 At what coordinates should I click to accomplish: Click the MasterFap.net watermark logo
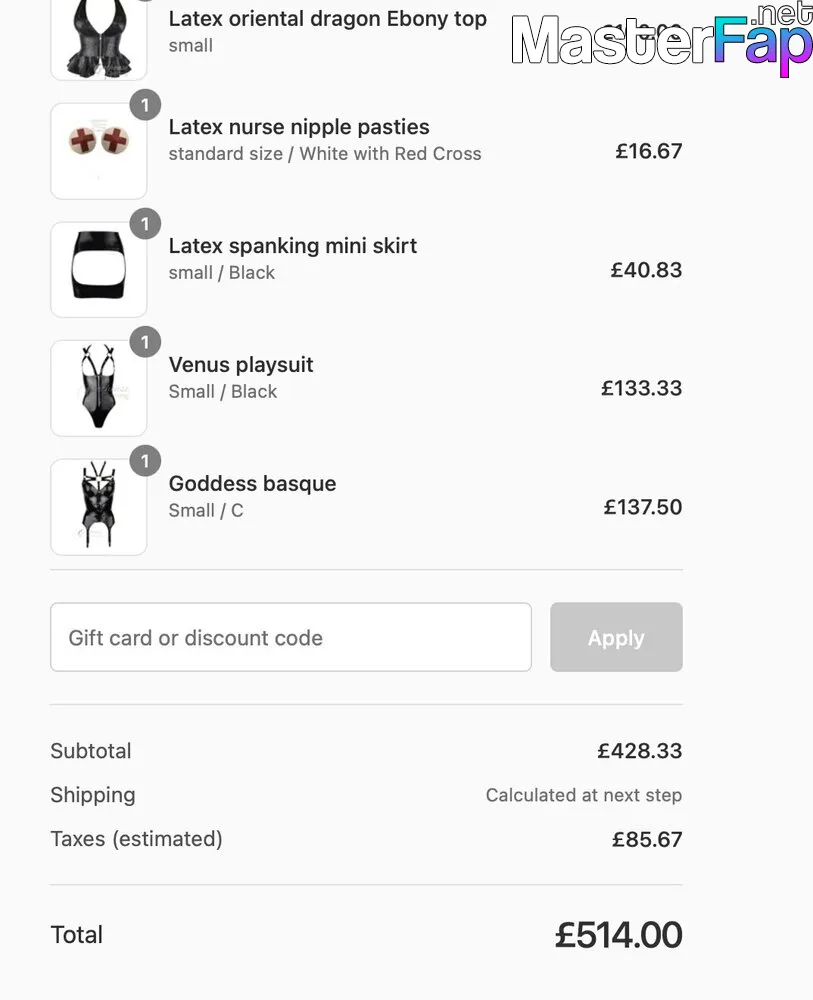tap(662, 40)
